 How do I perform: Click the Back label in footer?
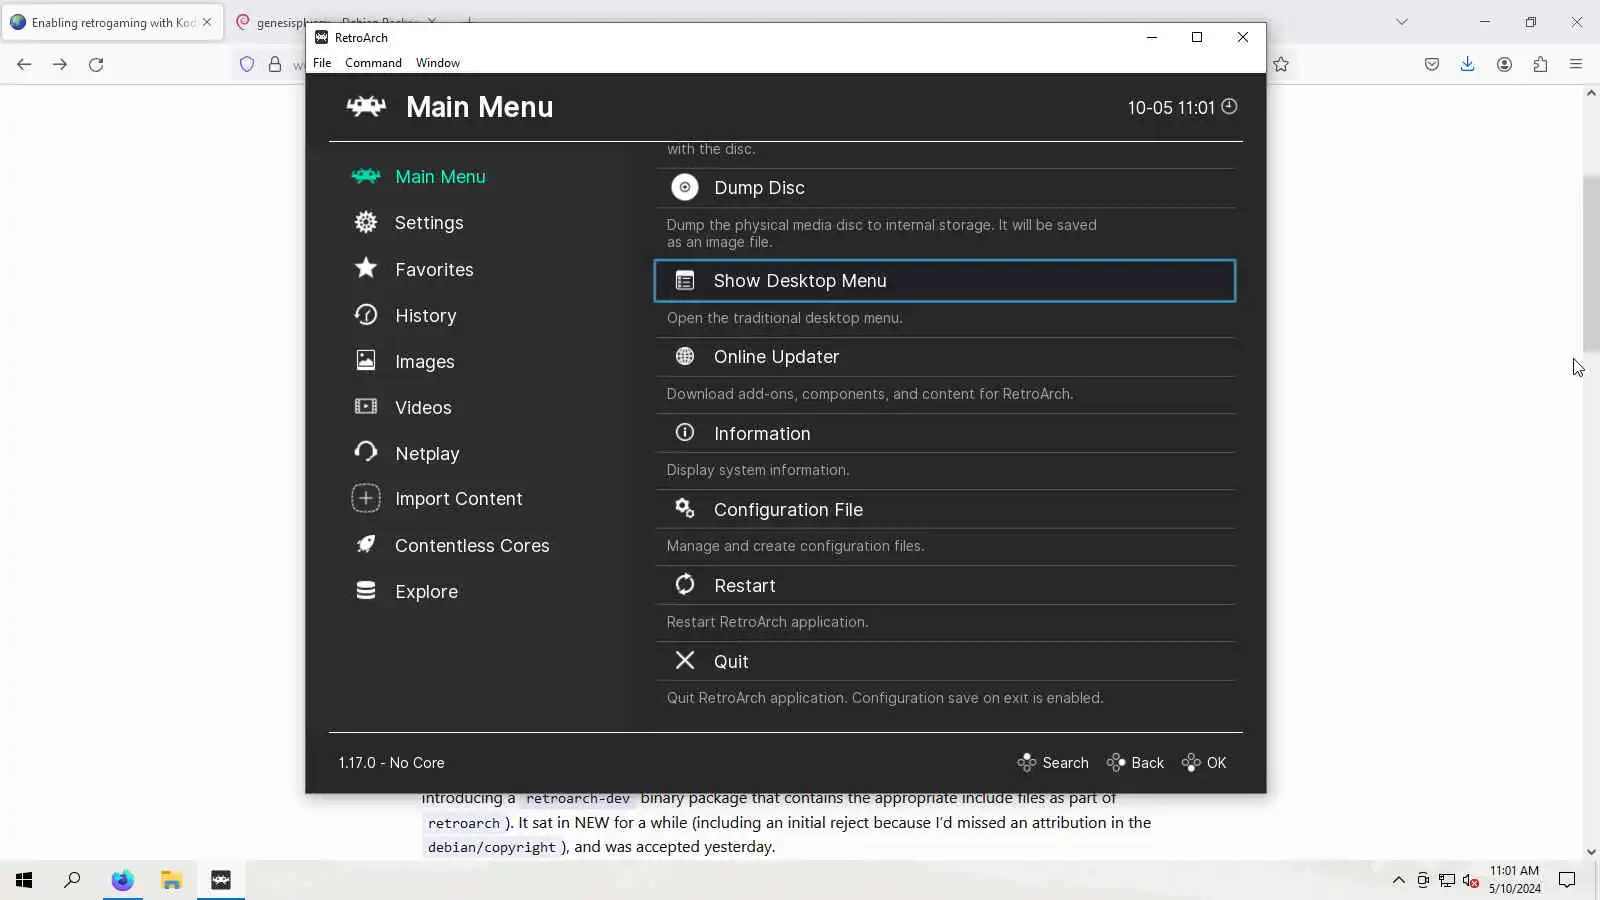[x=1147, y=763]
